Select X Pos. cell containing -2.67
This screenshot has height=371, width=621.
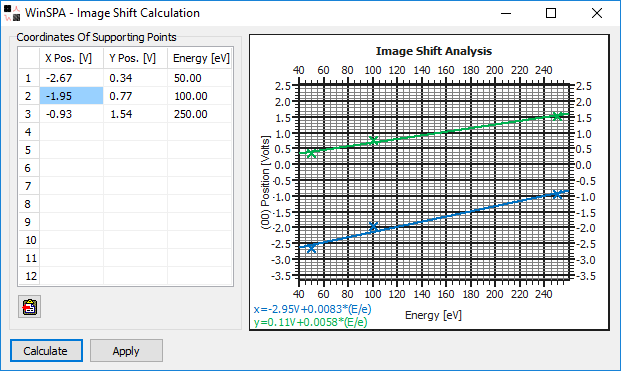coord(71,78)
